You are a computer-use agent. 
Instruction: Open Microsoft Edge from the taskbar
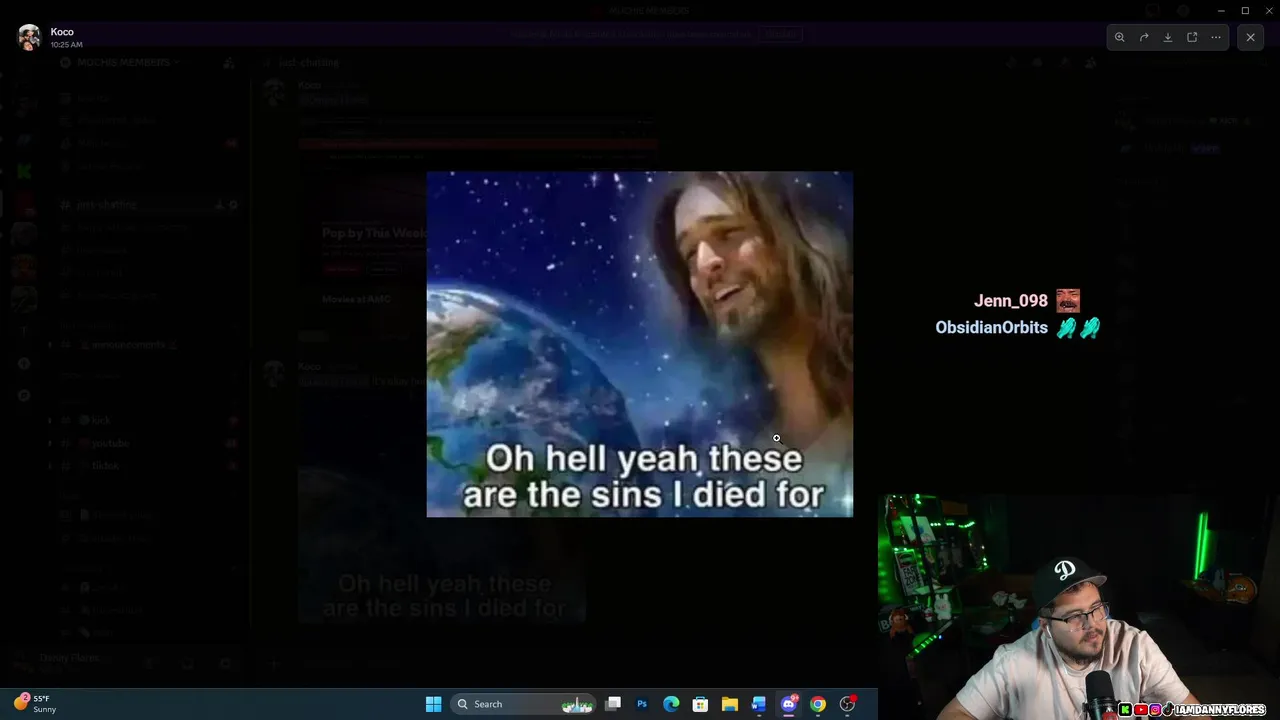point(671,704)
